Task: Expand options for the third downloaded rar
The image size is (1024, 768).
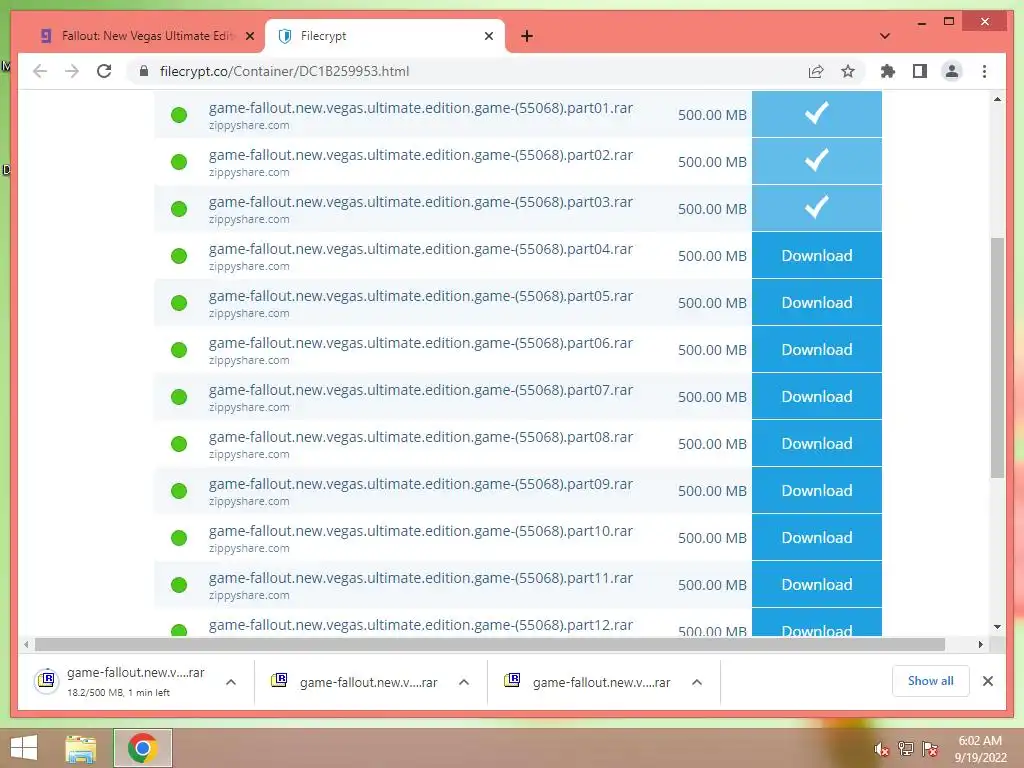Action: [x=697, y=682]
